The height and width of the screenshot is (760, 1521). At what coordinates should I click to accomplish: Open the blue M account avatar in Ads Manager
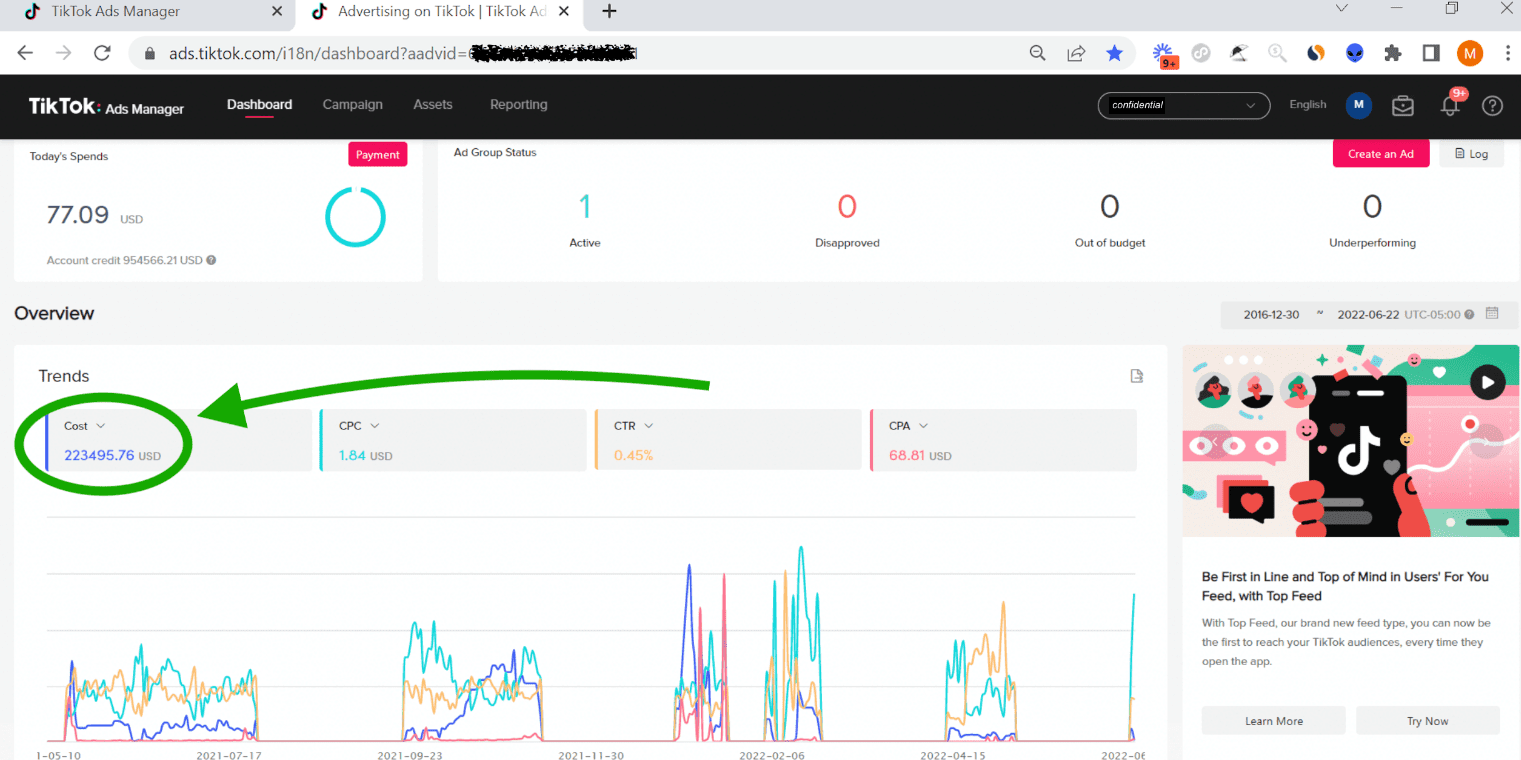(x=1358, y=105)
